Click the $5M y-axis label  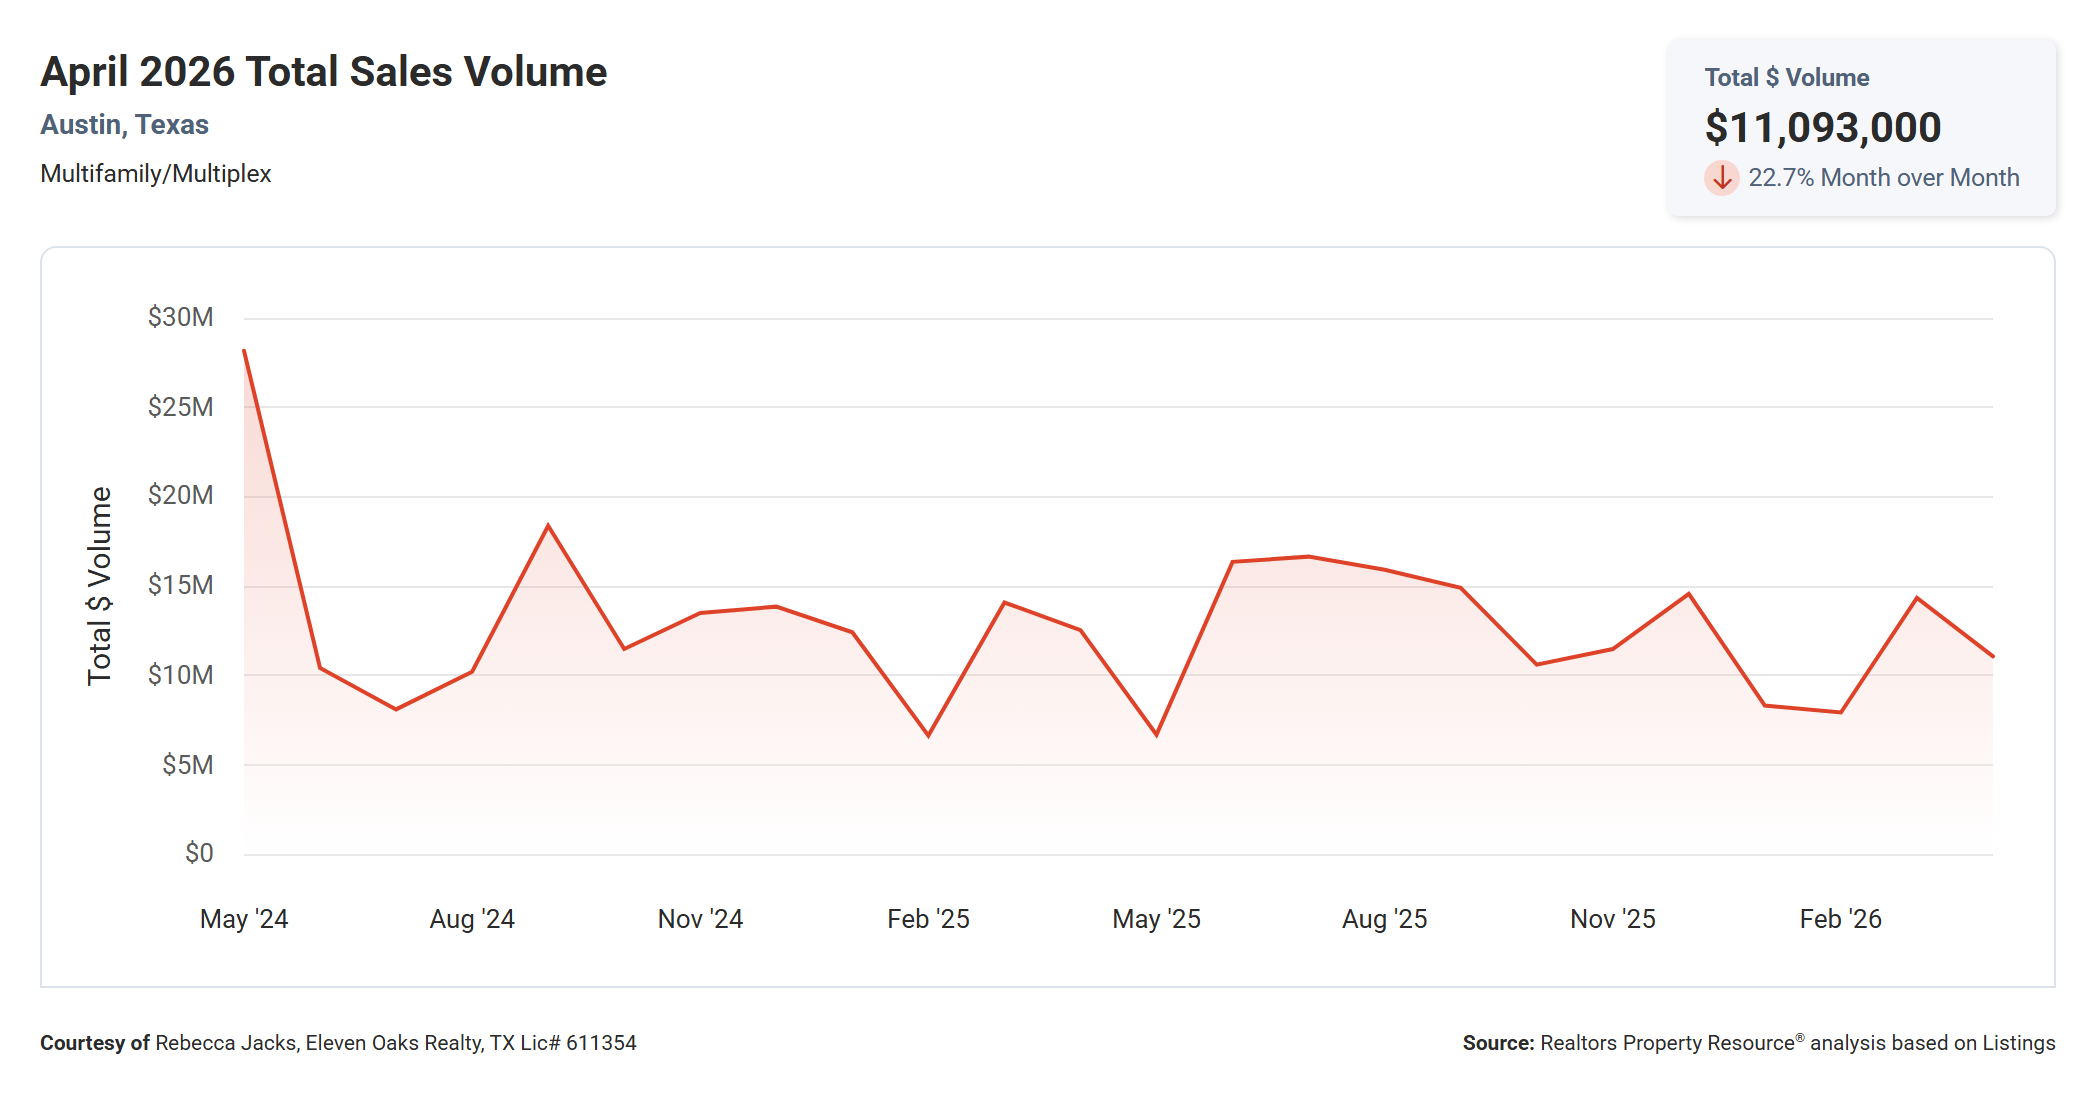(188, 765)
